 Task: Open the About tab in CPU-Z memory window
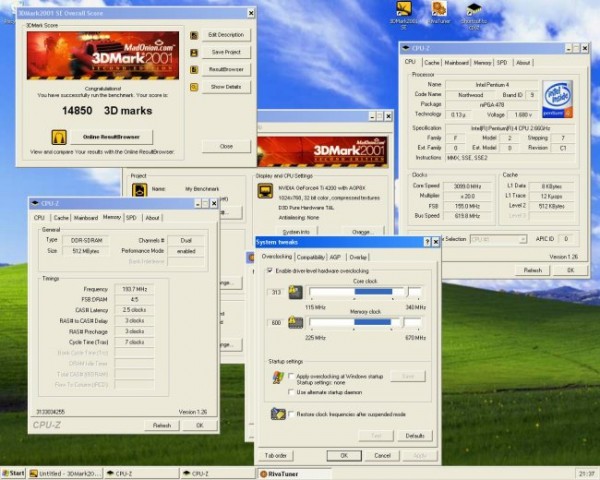pos(152,218)
